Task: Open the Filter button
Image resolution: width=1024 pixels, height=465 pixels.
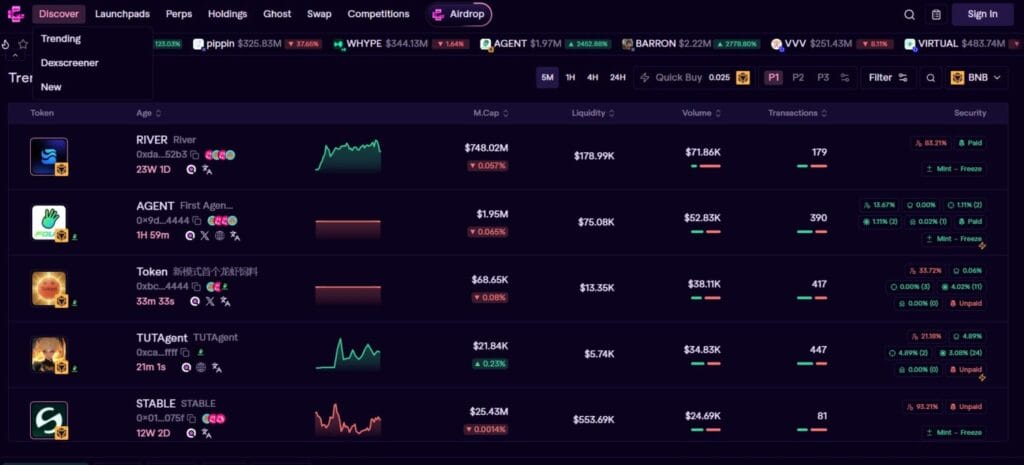Action: [888, 78]
